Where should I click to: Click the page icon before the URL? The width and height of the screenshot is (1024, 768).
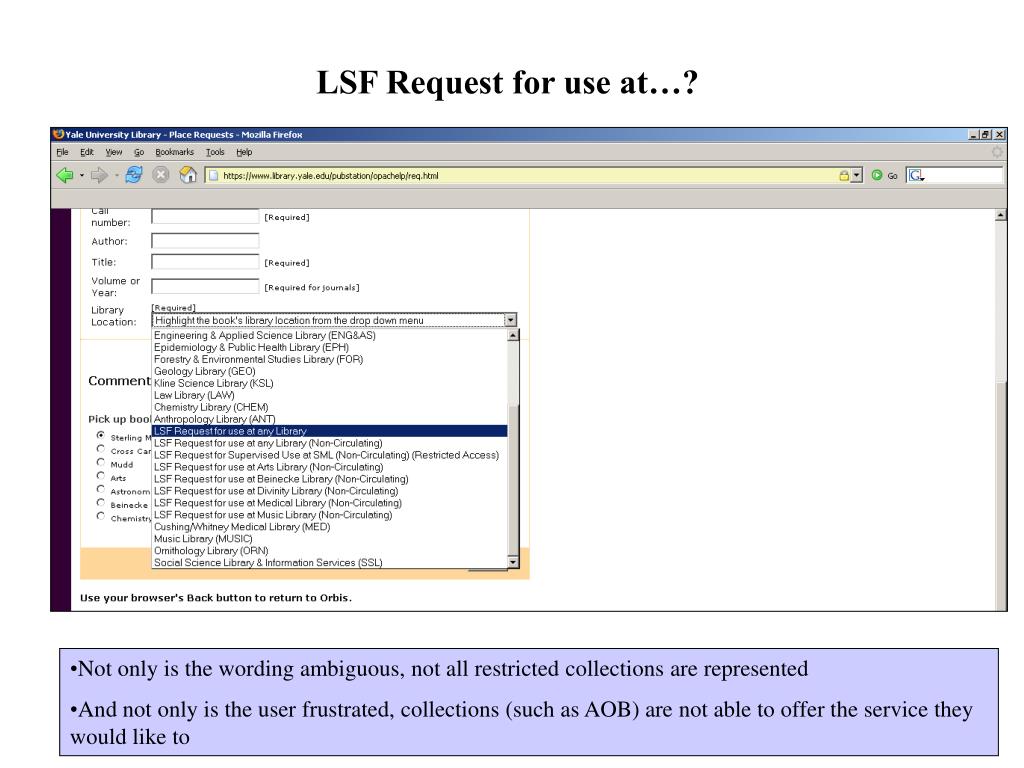pyautogui.click(x=213, y=175)
